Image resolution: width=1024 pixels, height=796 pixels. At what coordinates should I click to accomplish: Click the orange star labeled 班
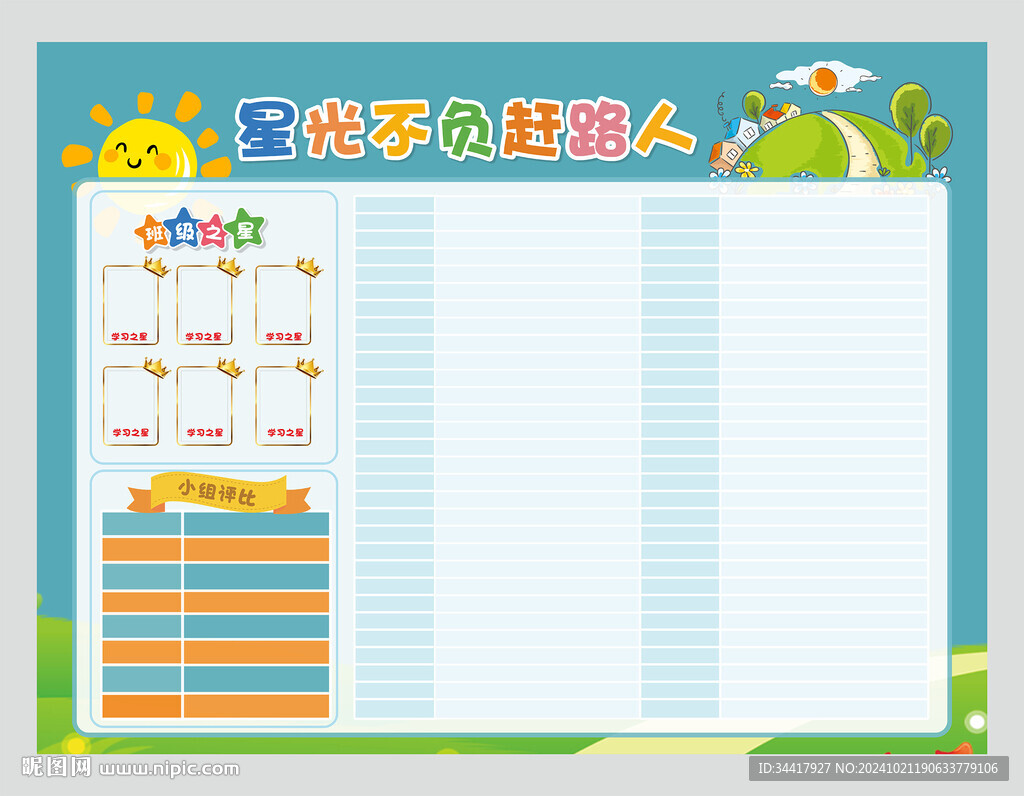pos(152,233)
